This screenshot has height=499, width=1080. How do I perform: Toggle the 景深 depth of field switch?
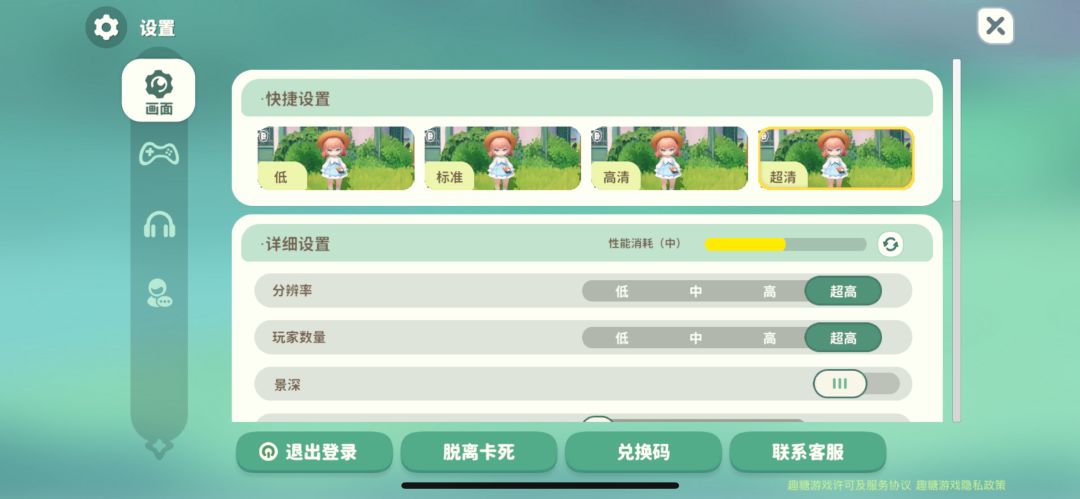tap(856, 384)
